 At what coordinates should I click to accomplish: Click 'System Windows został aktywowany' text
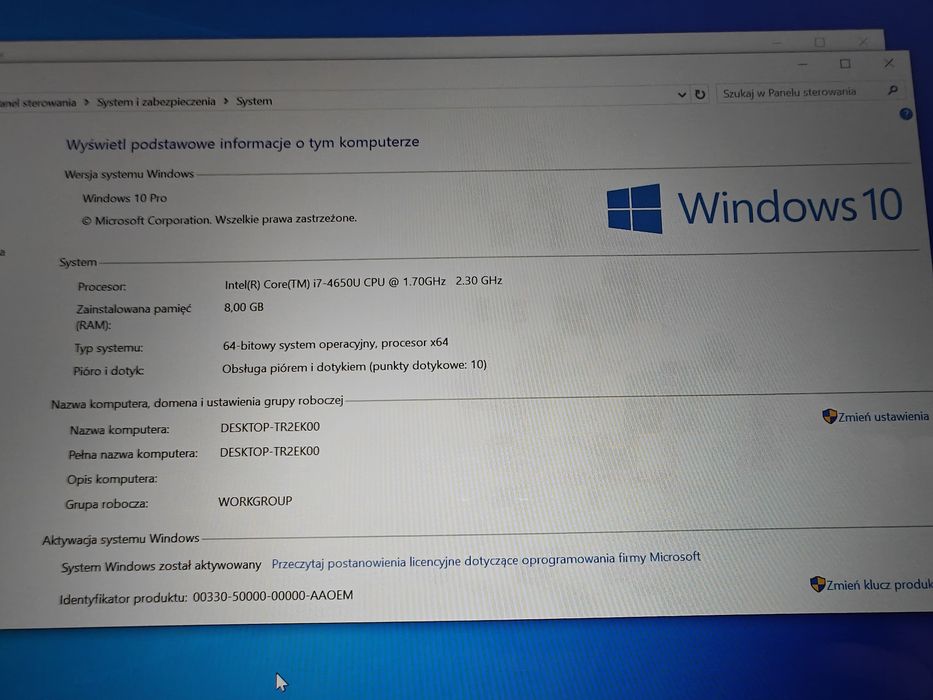[161, 566]
